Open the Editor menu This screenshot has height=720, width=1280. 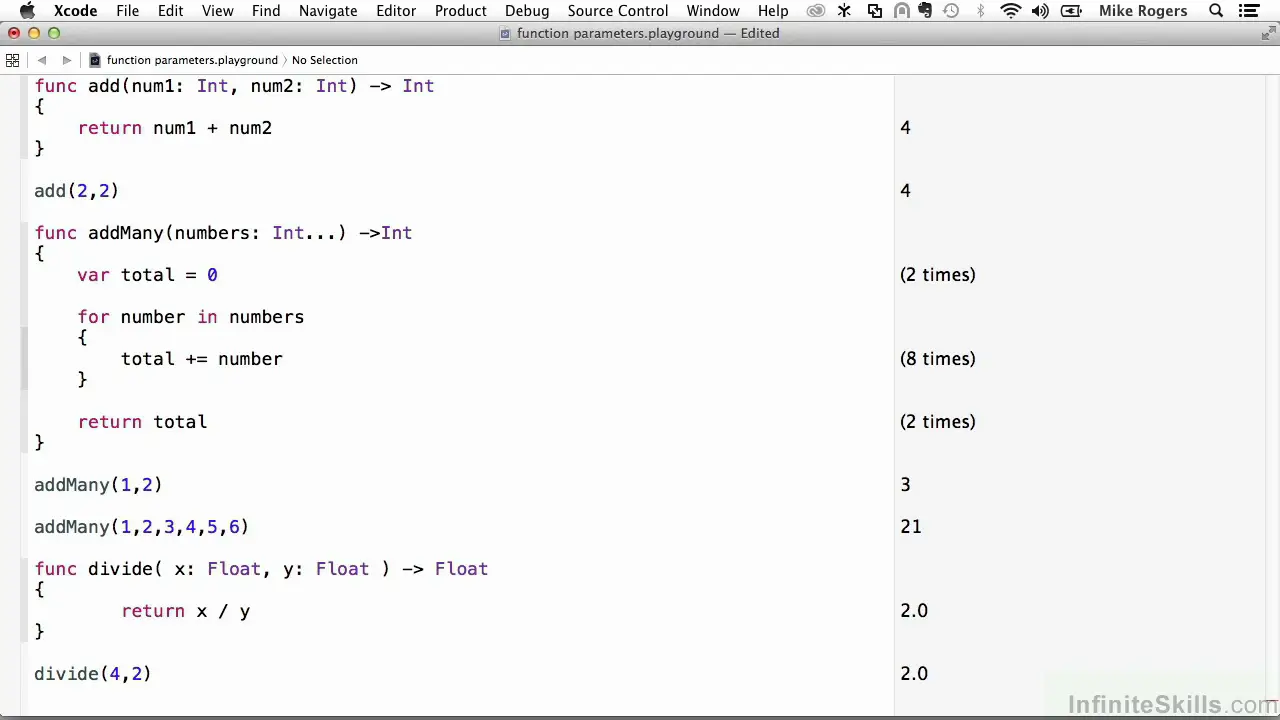(x=396, y=11)
